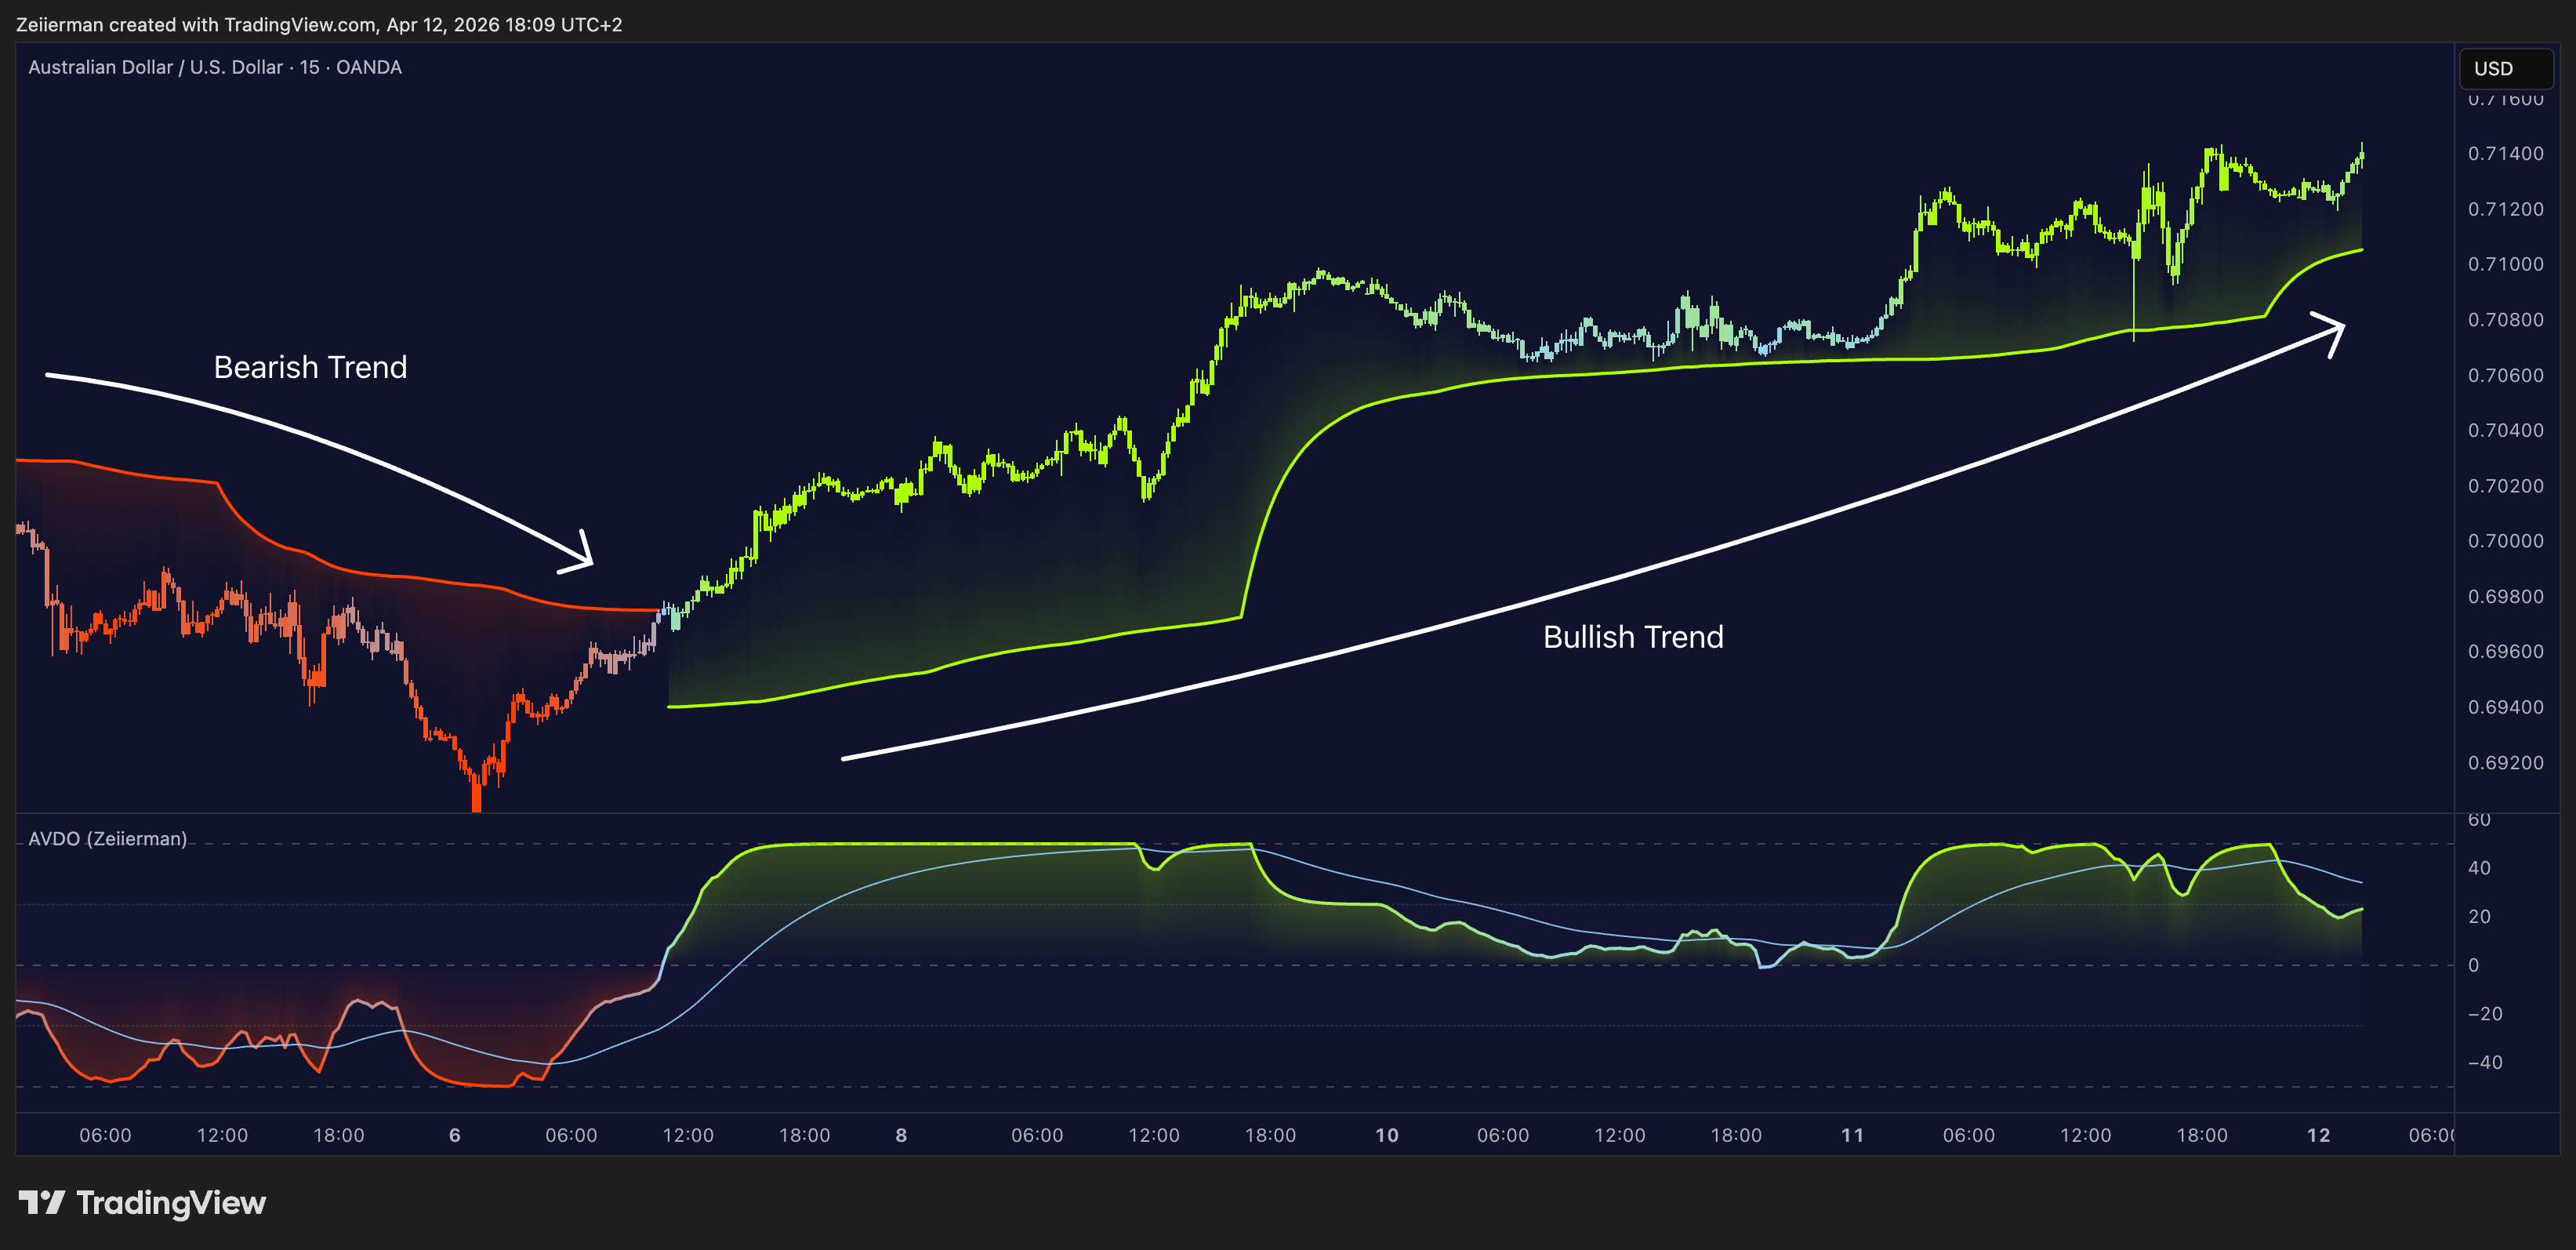Click the date label 11 on time axis
Viewport: 2576px width, 1250px height.
pyautogui.click(x=1853, y=1135)
